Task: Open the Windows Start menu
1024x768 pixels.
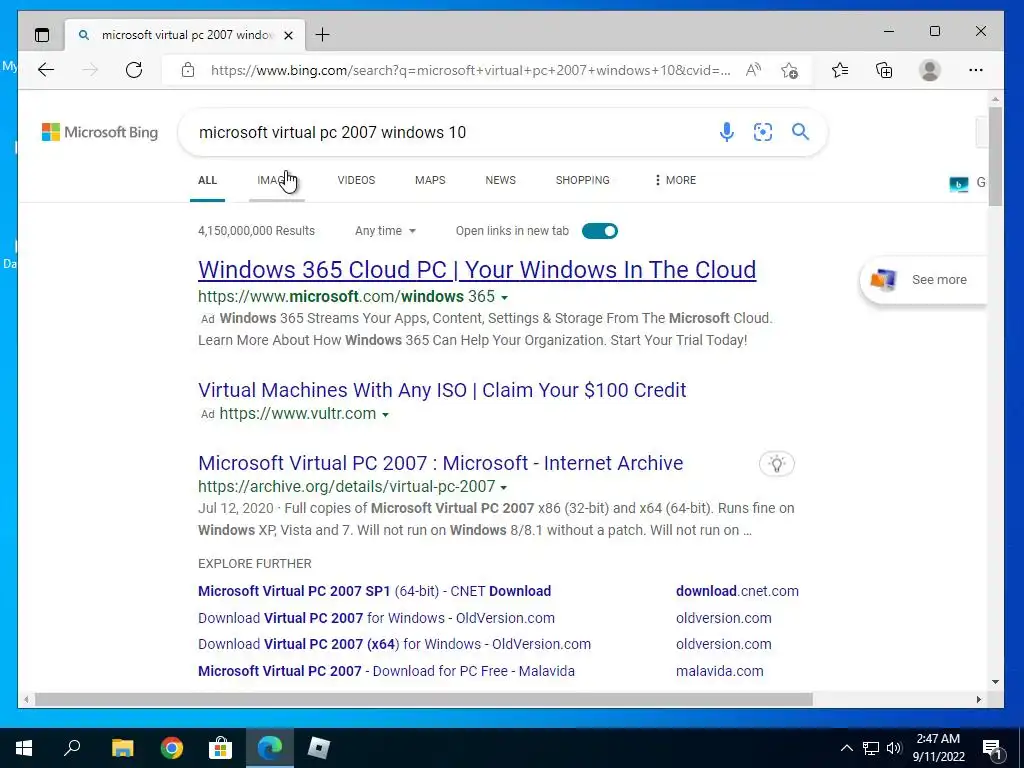Action: (24, 748)
